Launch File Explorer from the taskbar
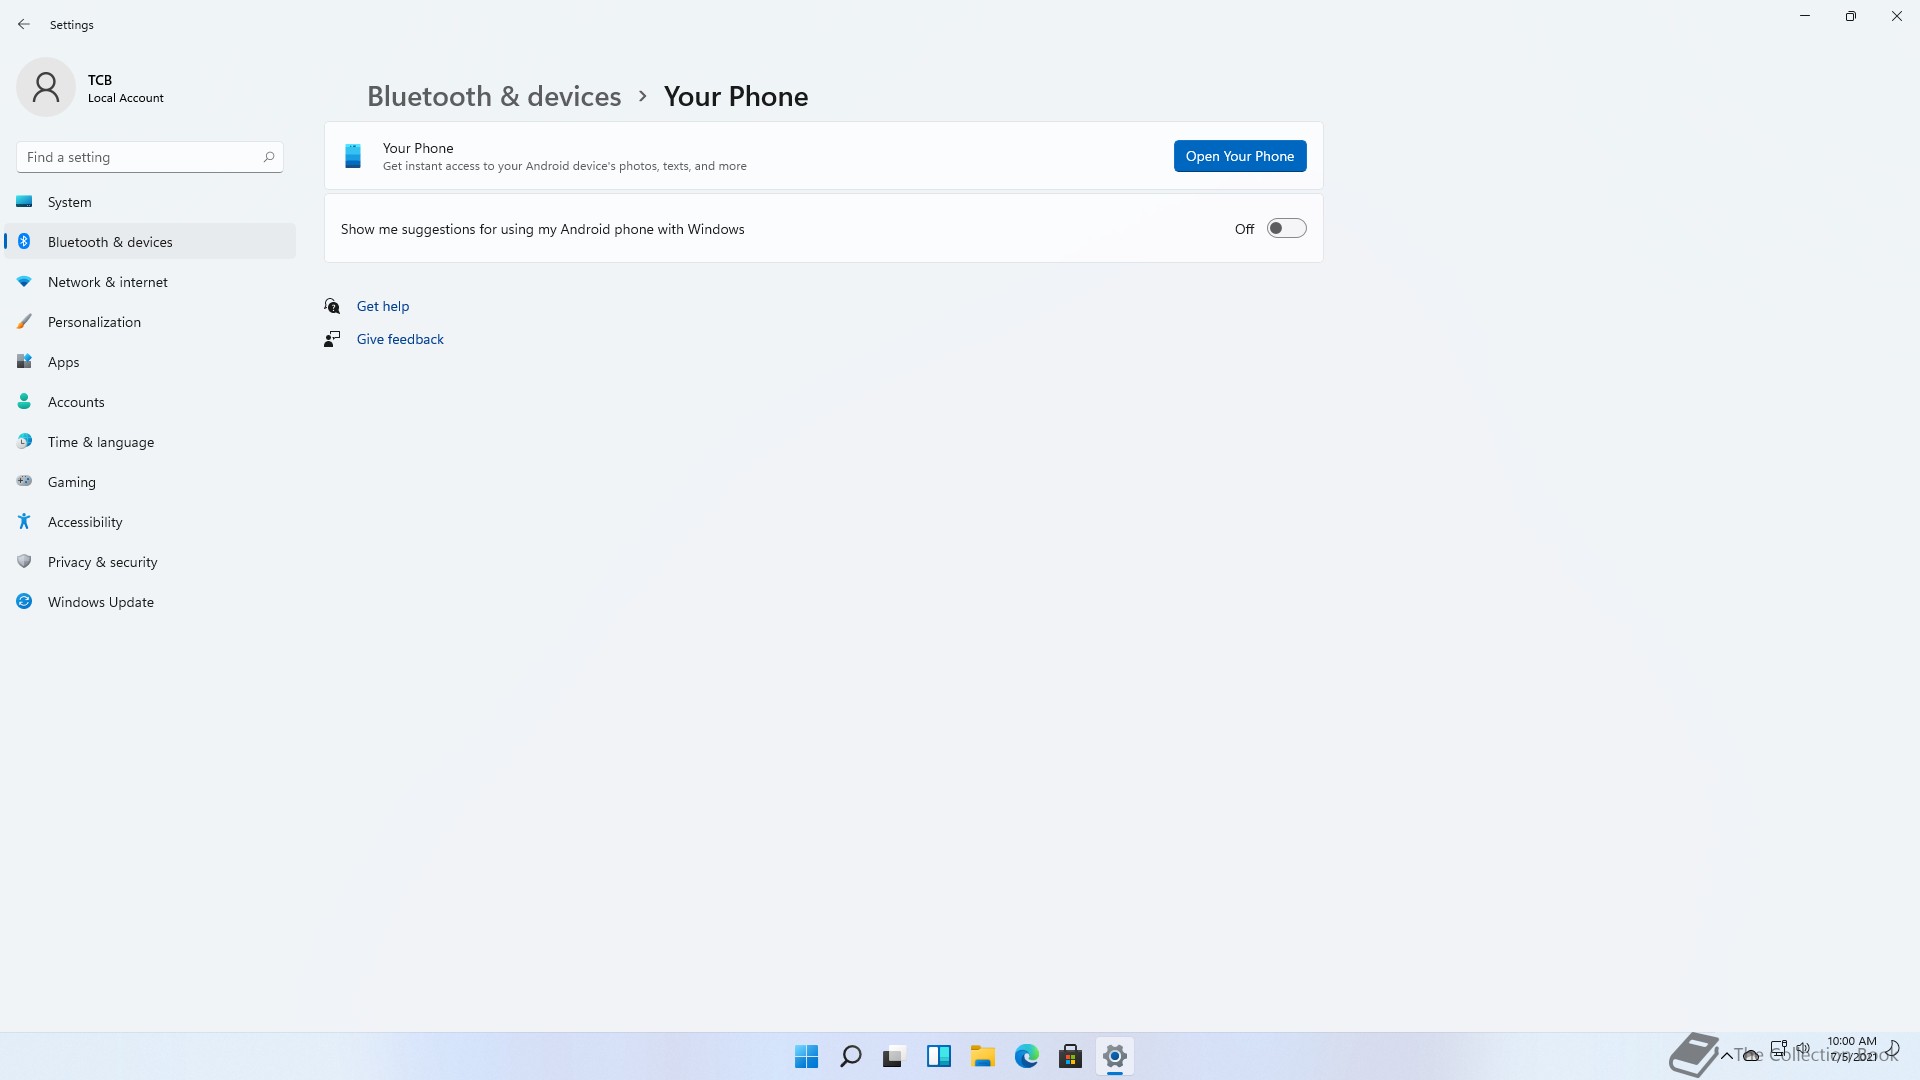 tap(982, 1056)
